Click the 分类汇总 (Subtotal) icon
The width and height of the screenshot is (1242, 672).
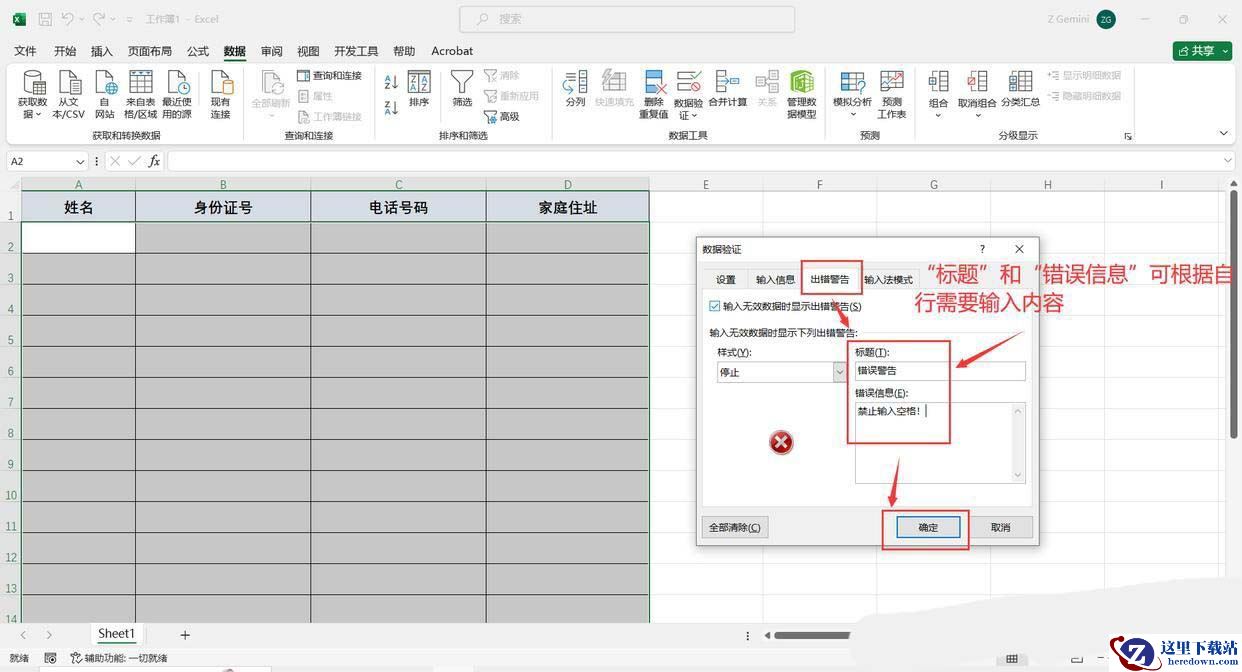tap(1020, 90)
